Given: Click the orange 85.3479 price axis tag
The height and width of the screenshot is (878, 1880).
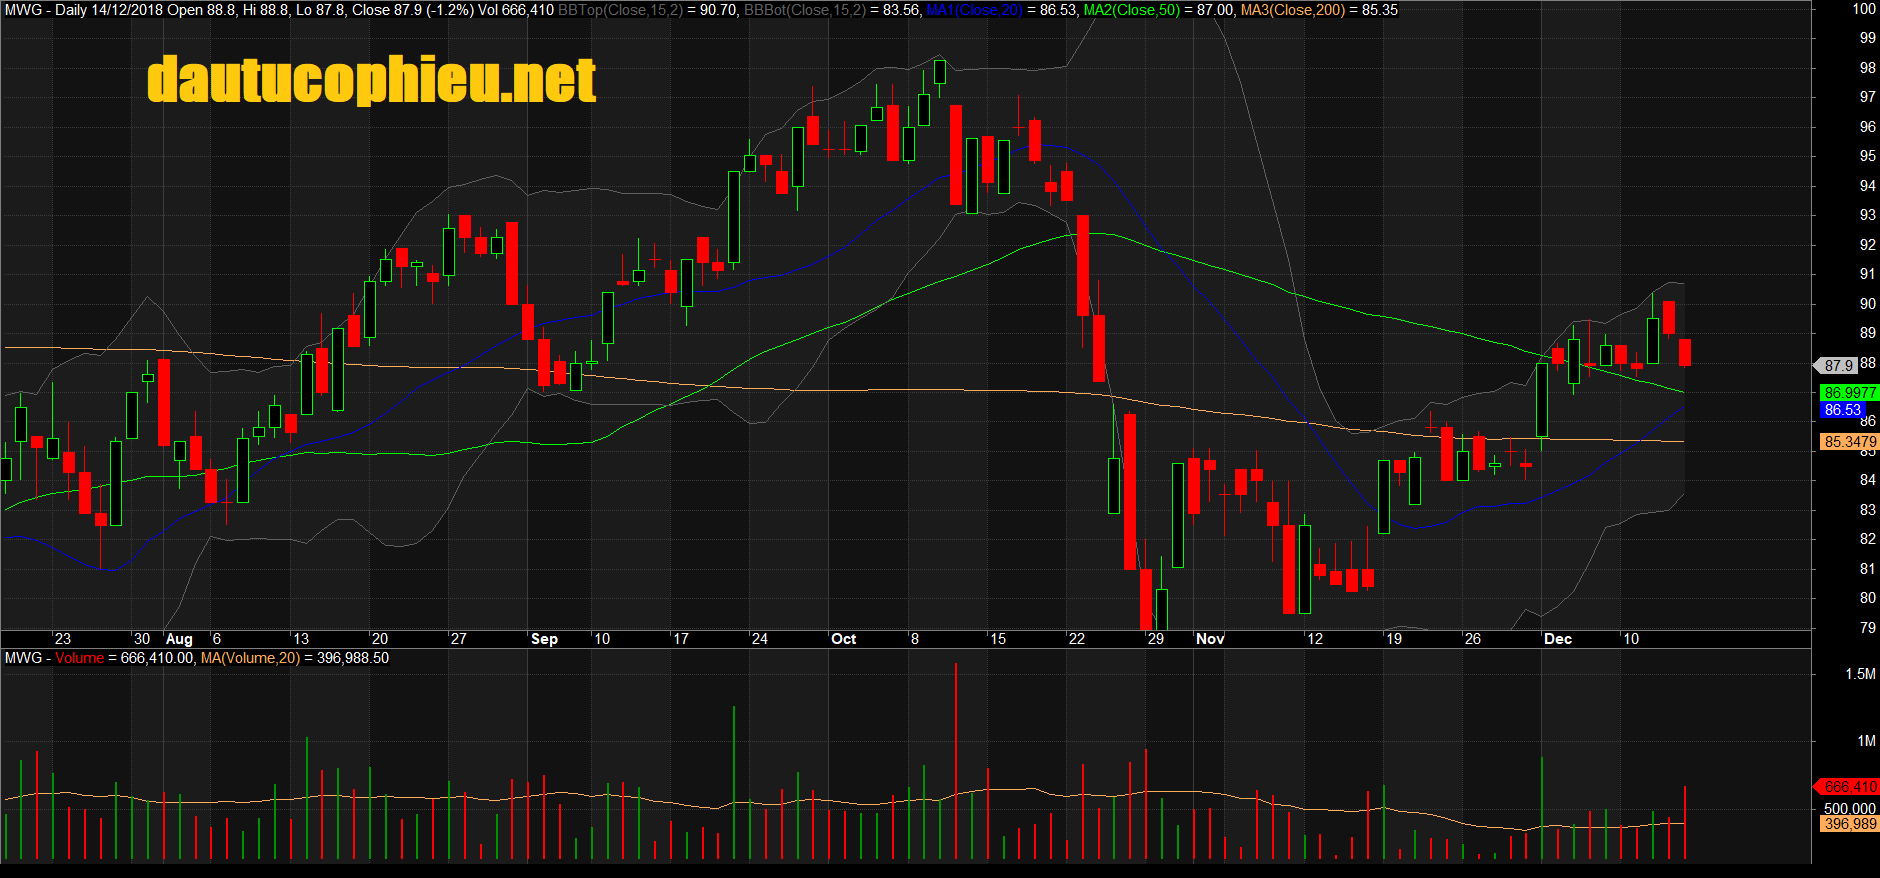Looking at the screenshot, I should click(x=1849, y=442).
